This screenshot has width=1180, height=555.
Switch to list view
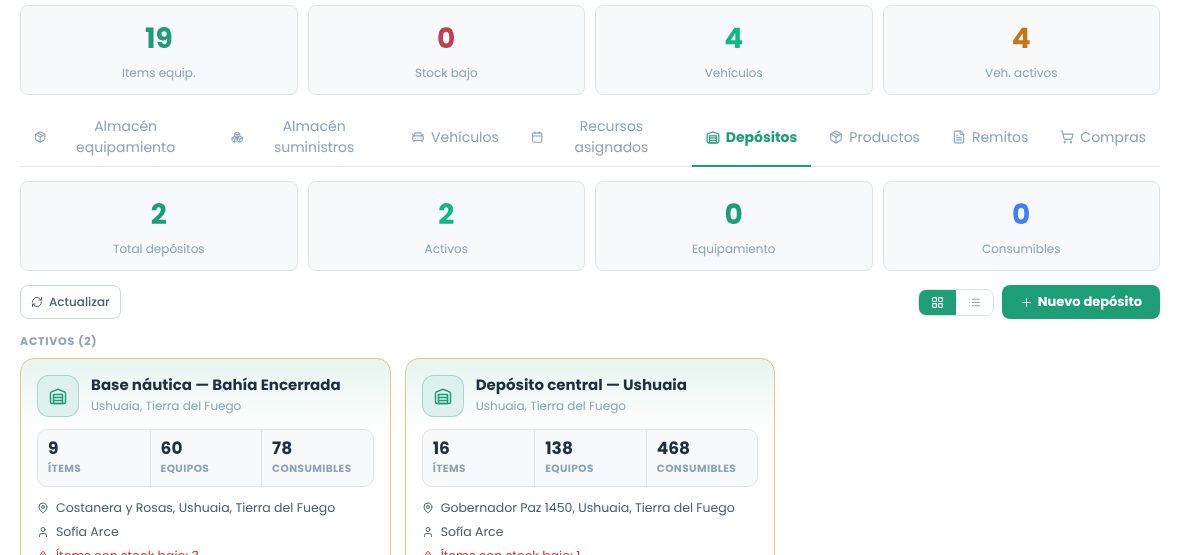pyautogui.click(x=975, y=302)
